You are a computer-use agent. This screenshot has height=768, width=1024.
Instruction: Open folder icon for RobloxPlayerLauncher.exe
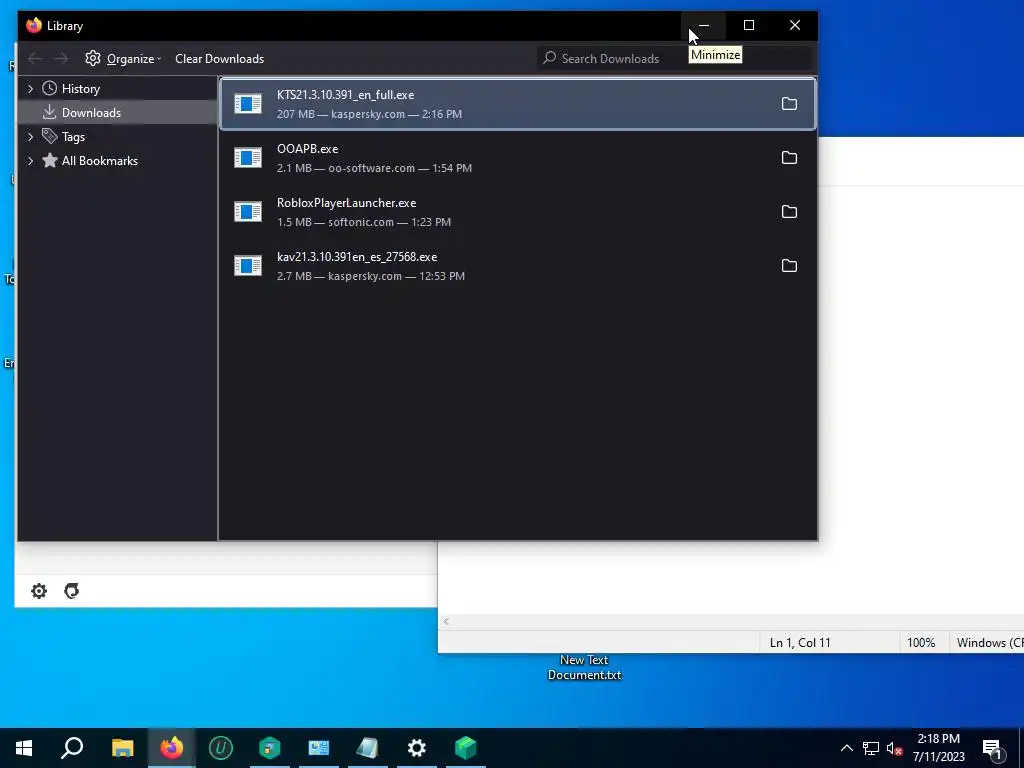coord(789,212)
